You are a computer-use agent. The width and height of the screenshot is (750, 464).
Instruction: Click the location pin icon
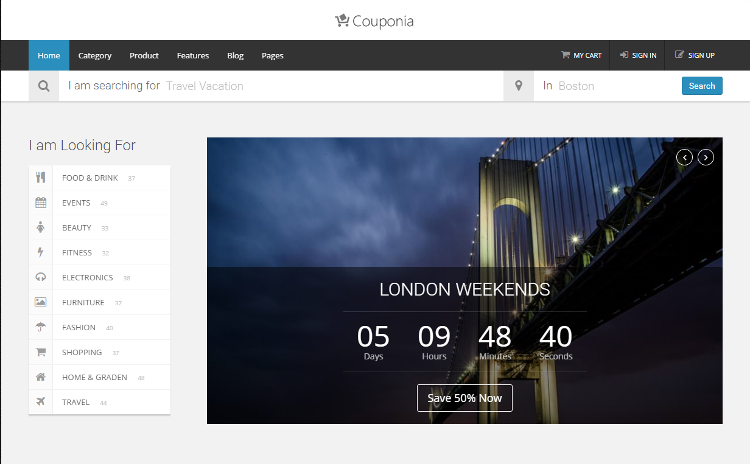[x=518, y=86]
